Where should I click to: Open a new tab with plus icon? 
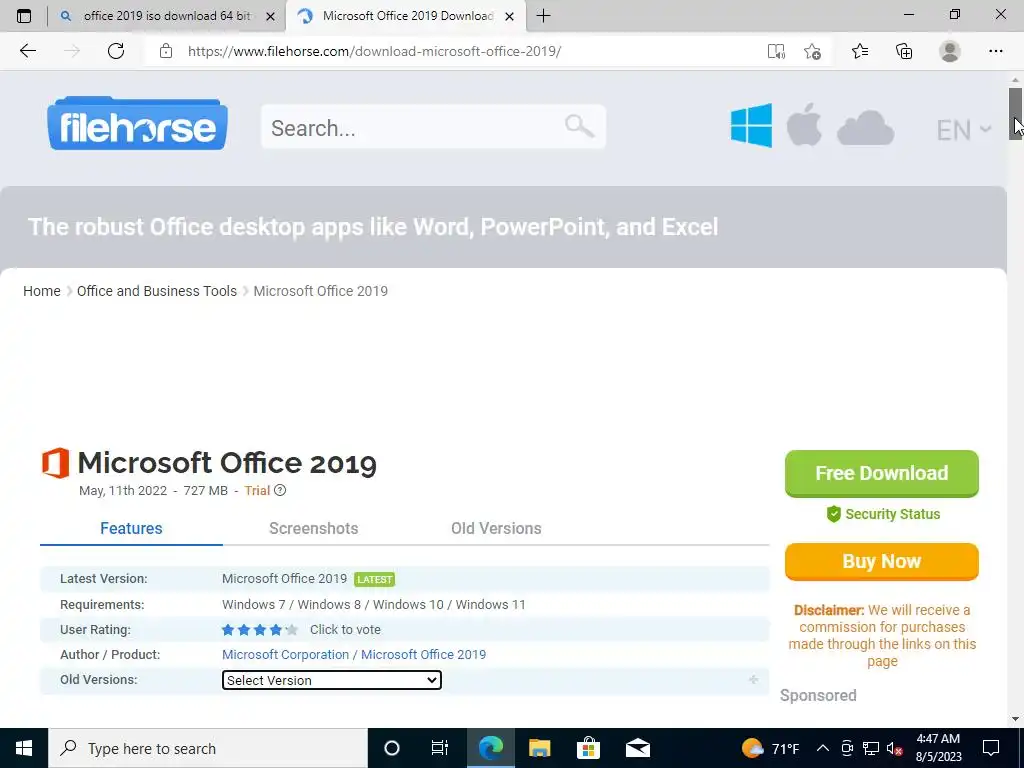click(543, 16)
